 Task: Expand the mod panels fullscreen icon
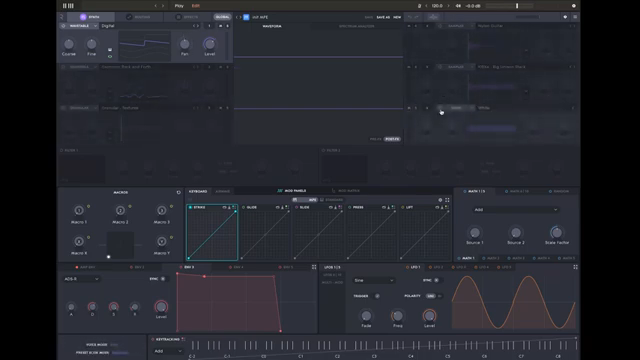point(447,200)
